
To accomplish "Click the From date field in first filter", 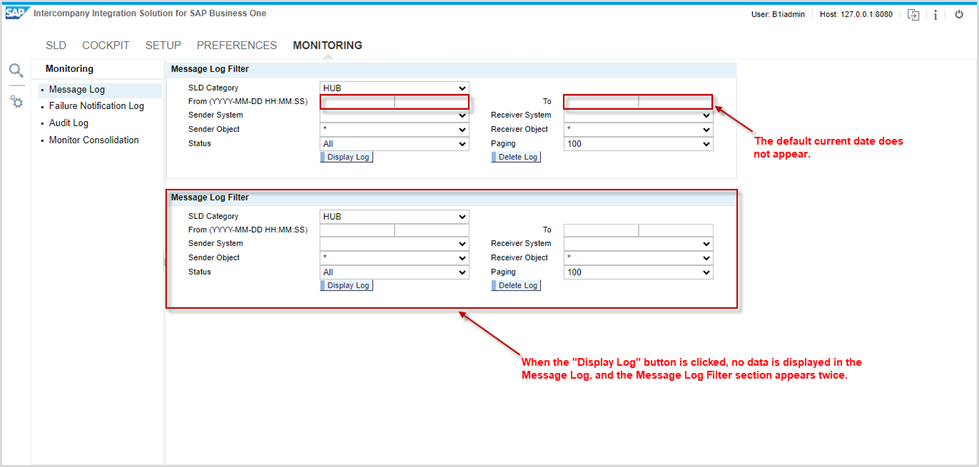I will click(x=357, y=102).
